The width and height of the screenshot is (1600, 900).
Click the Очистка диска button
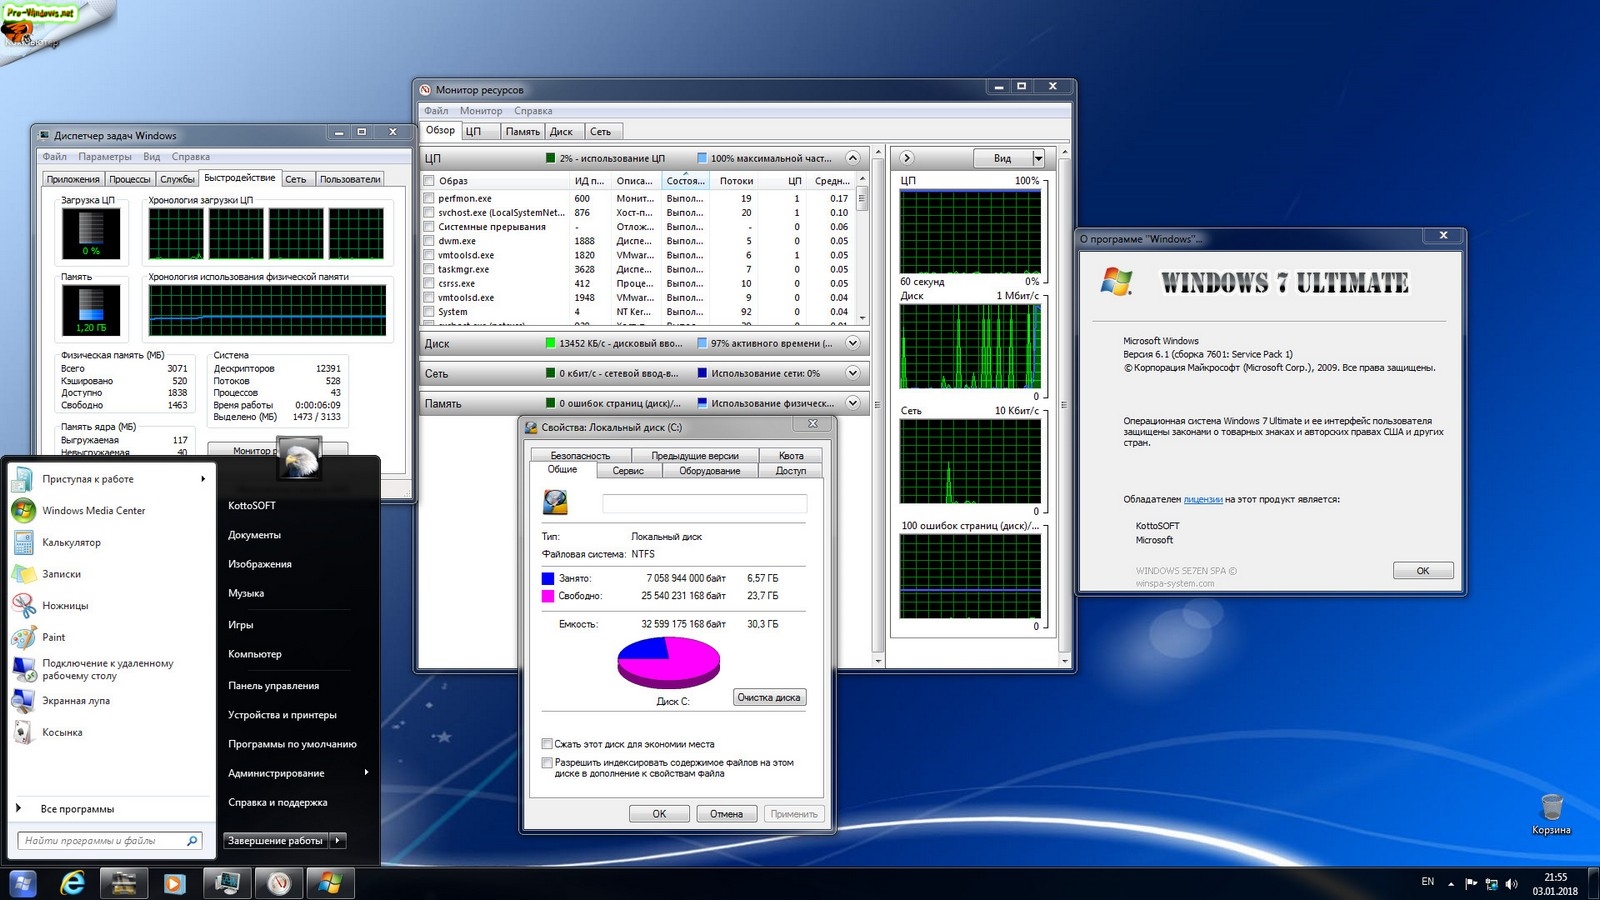(768, 697)
